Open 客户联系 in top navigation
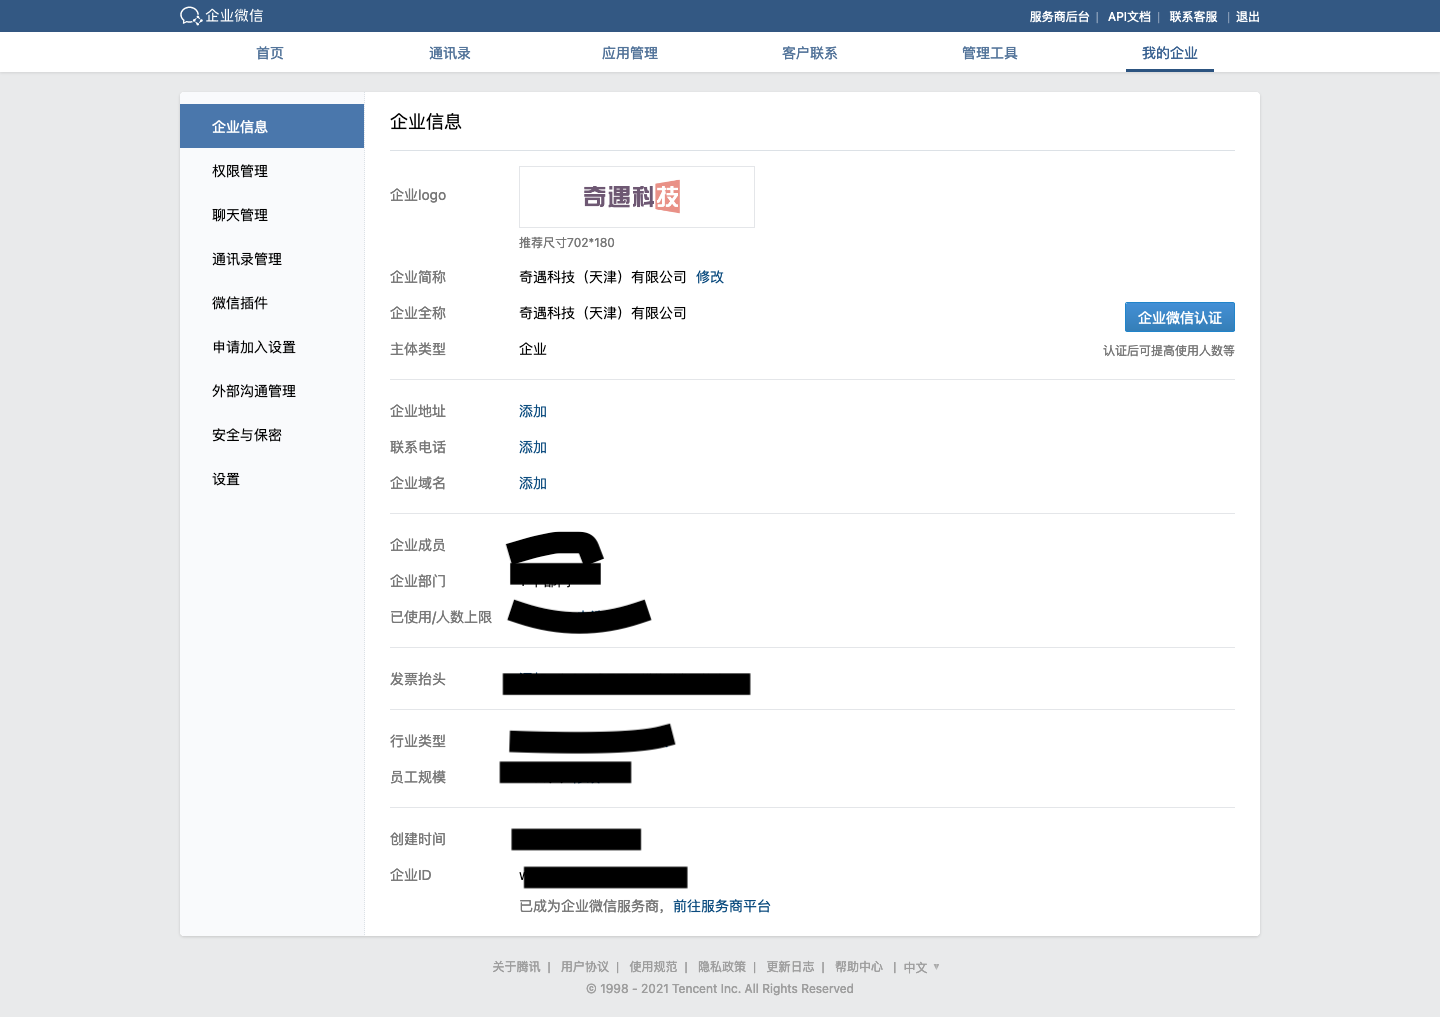 (810, 53)
